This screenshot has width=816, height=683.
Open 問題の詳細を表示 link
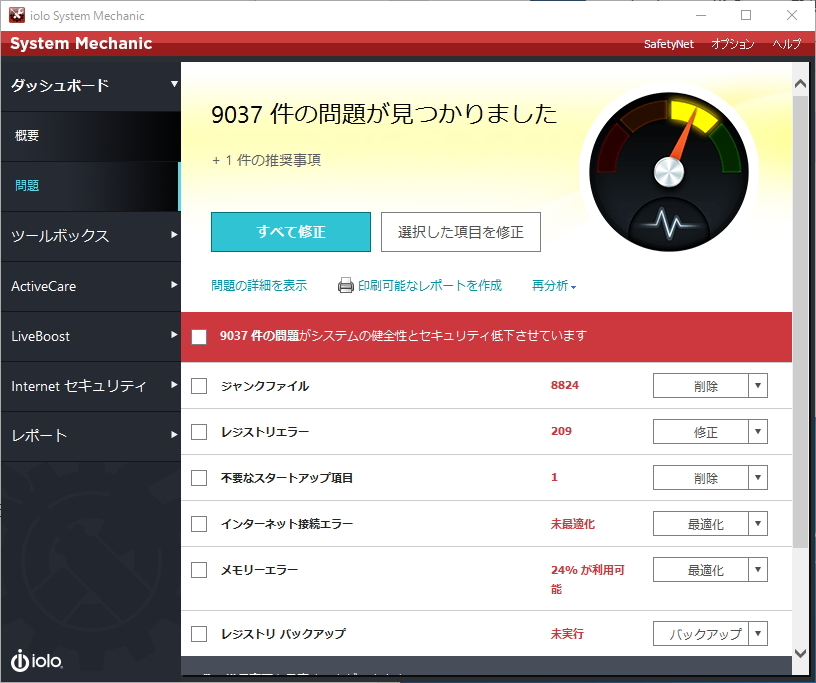pyautogui.click(x=259, y=285)
